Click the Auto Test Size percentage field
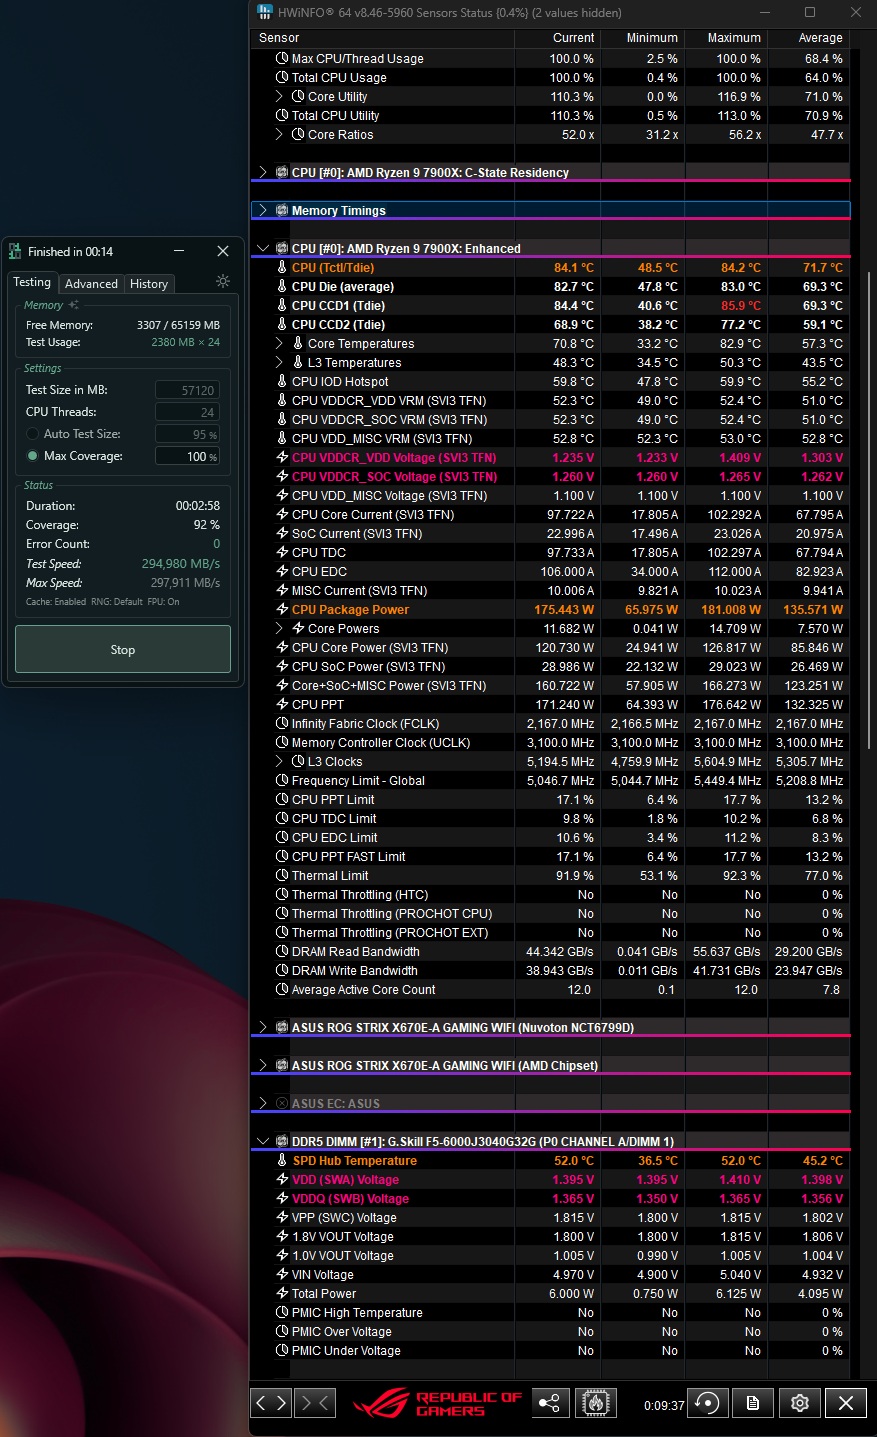Viewport: 877px width, 1437px height. point(188,434)
